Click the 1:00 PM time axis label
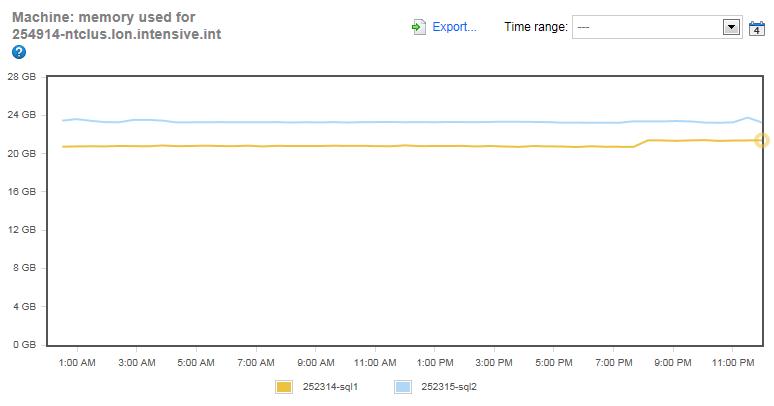This screenshot has height=406, width=774. pos(435,362)
